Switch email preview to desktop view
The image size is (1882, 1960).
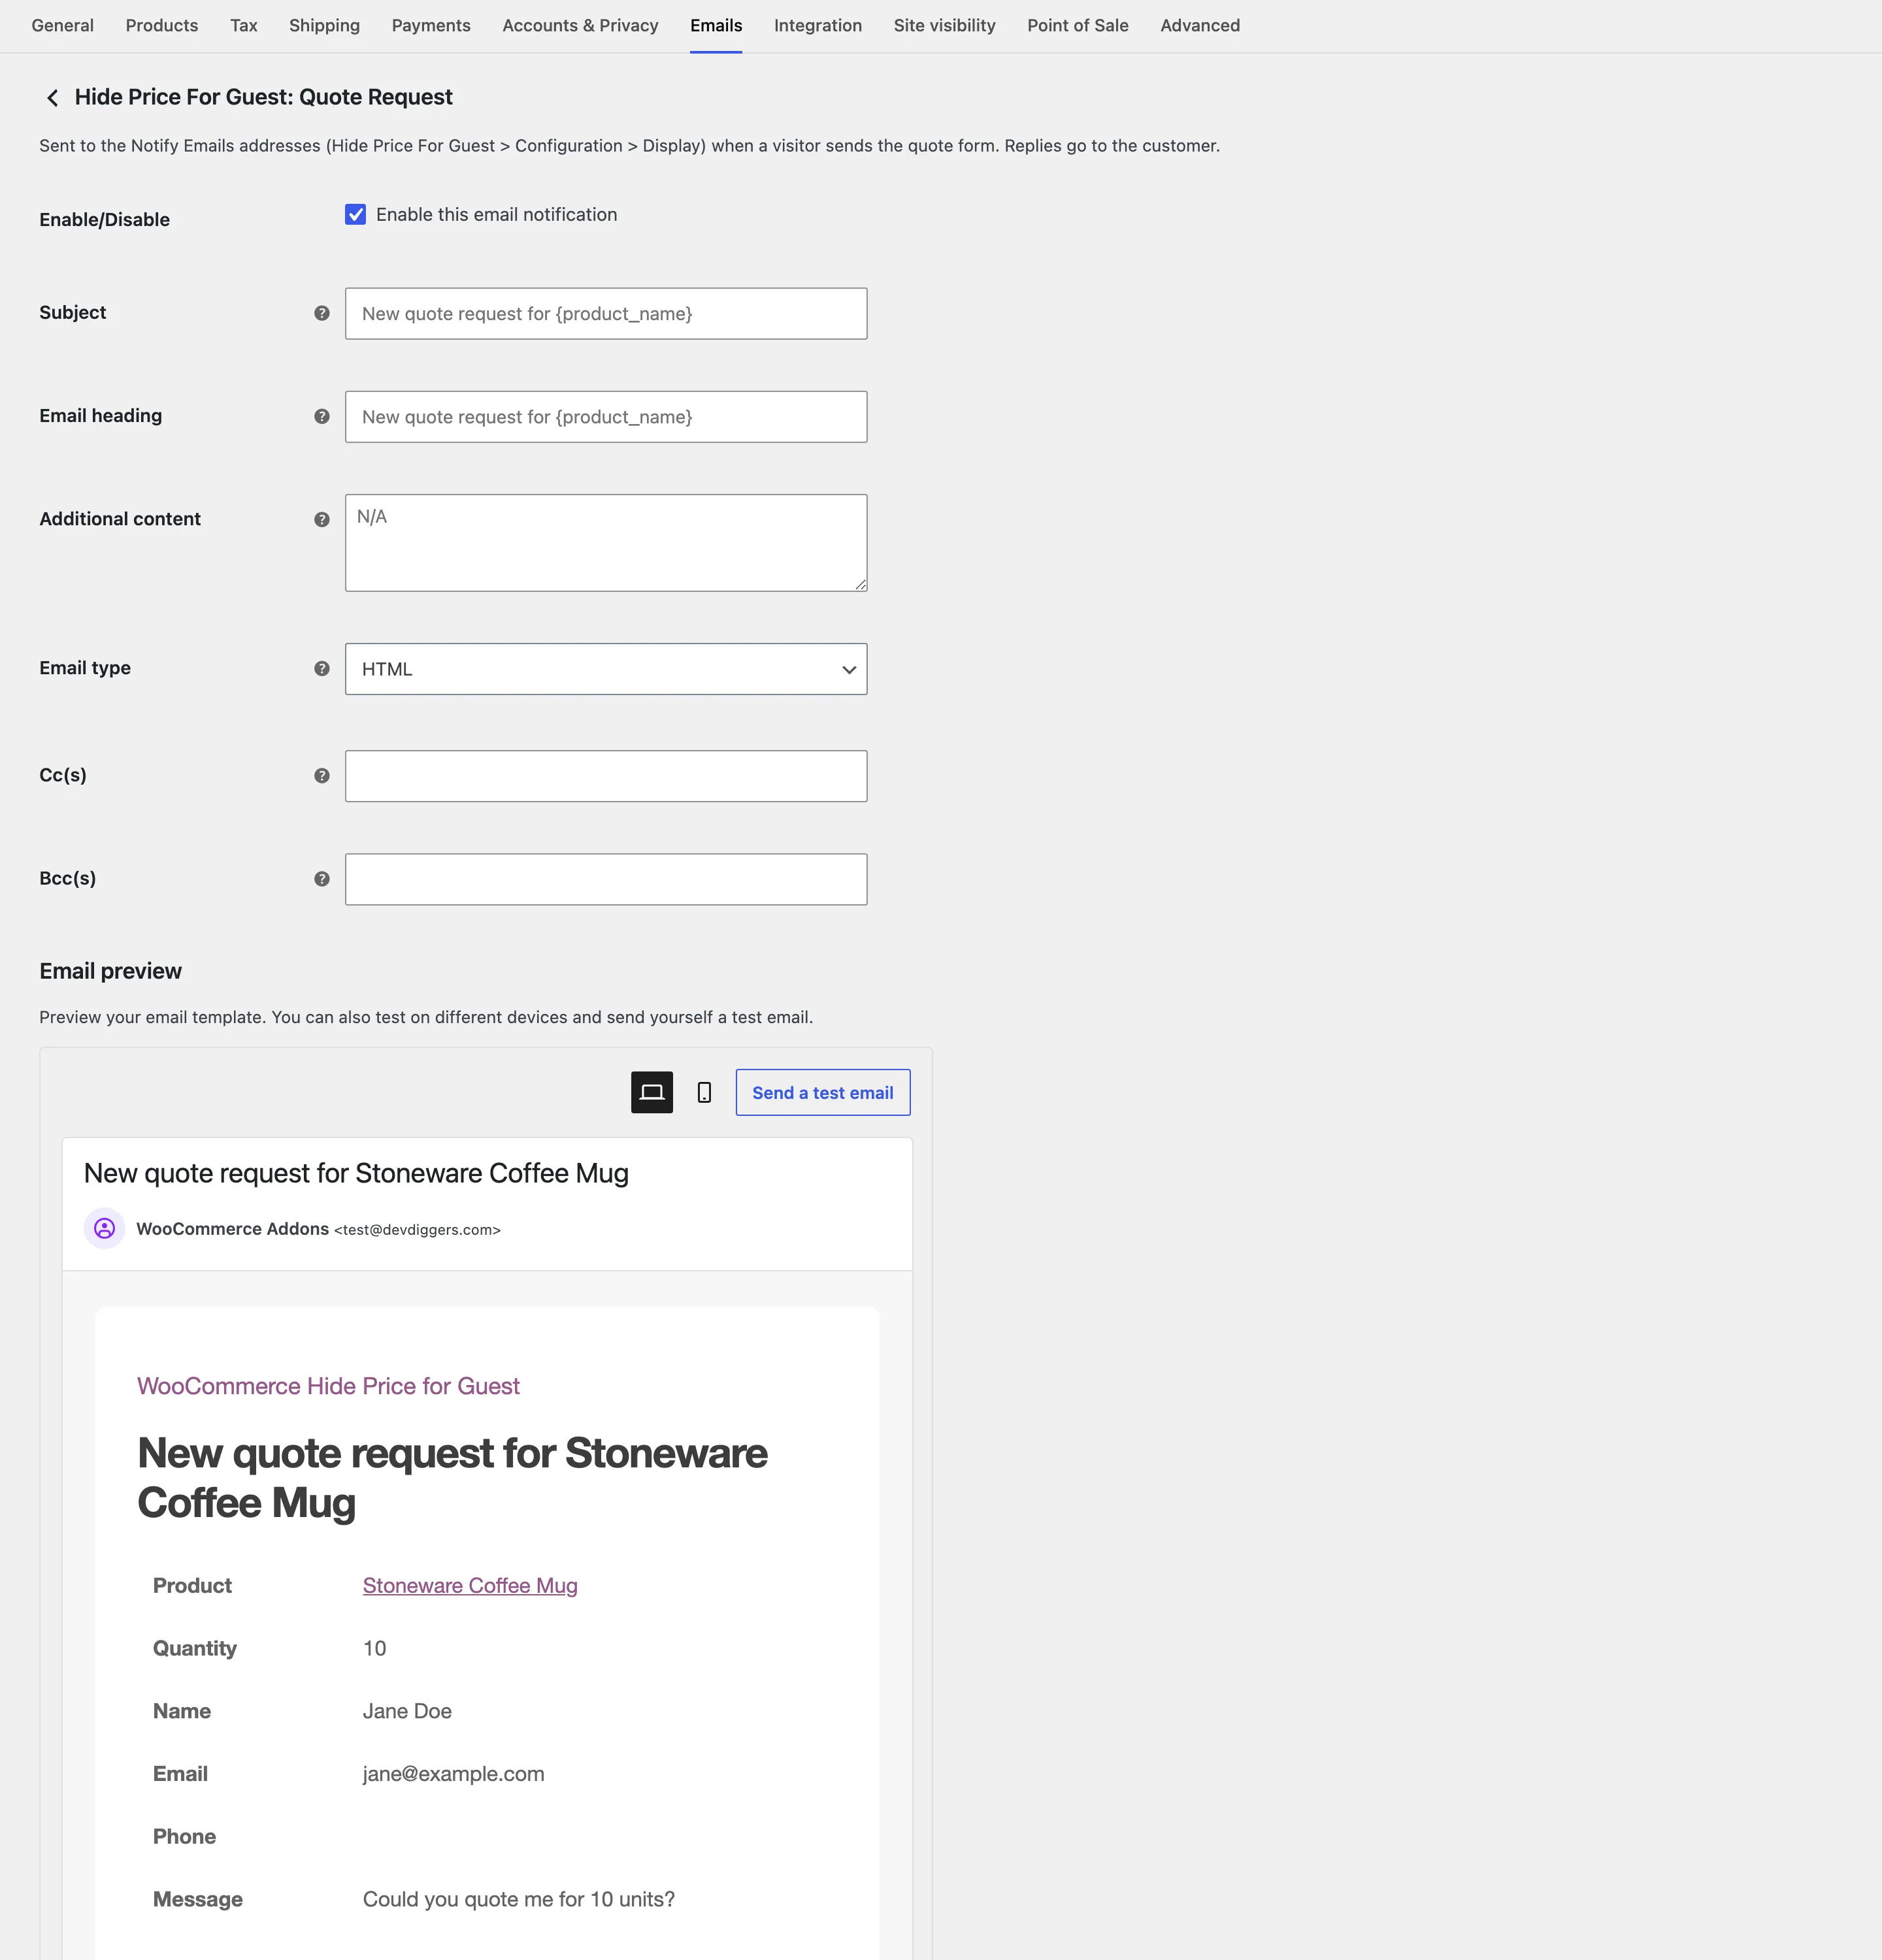click(x=652, y=1092)
